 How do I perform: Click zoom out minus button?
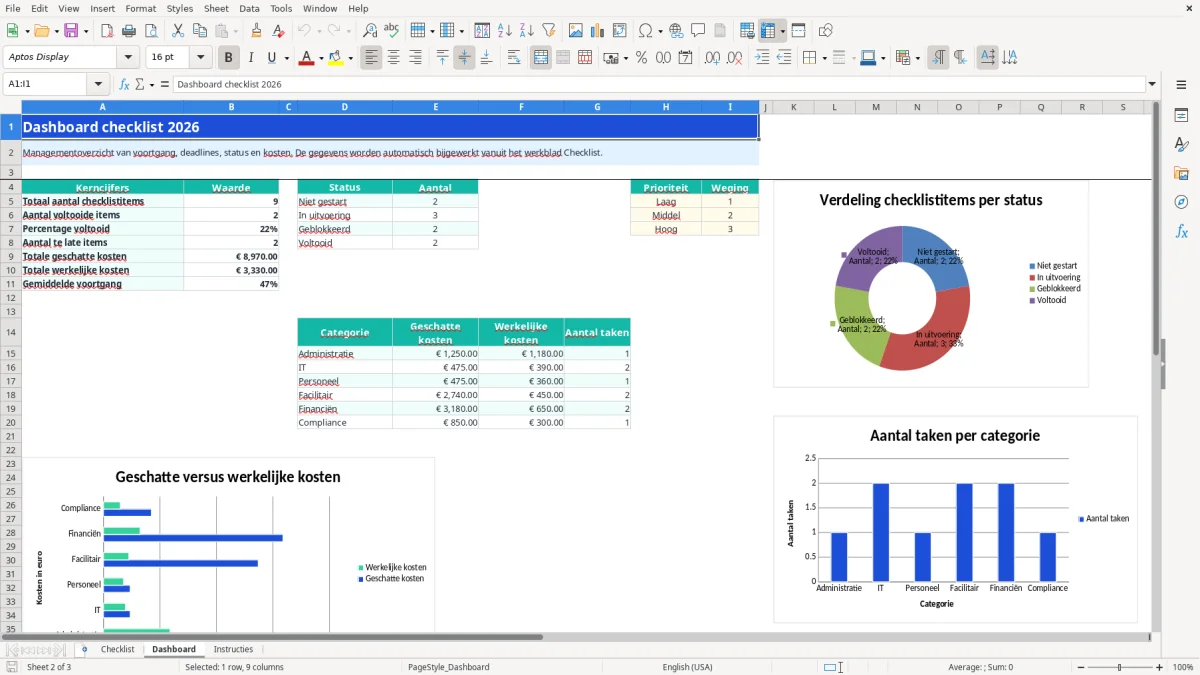1079,667
